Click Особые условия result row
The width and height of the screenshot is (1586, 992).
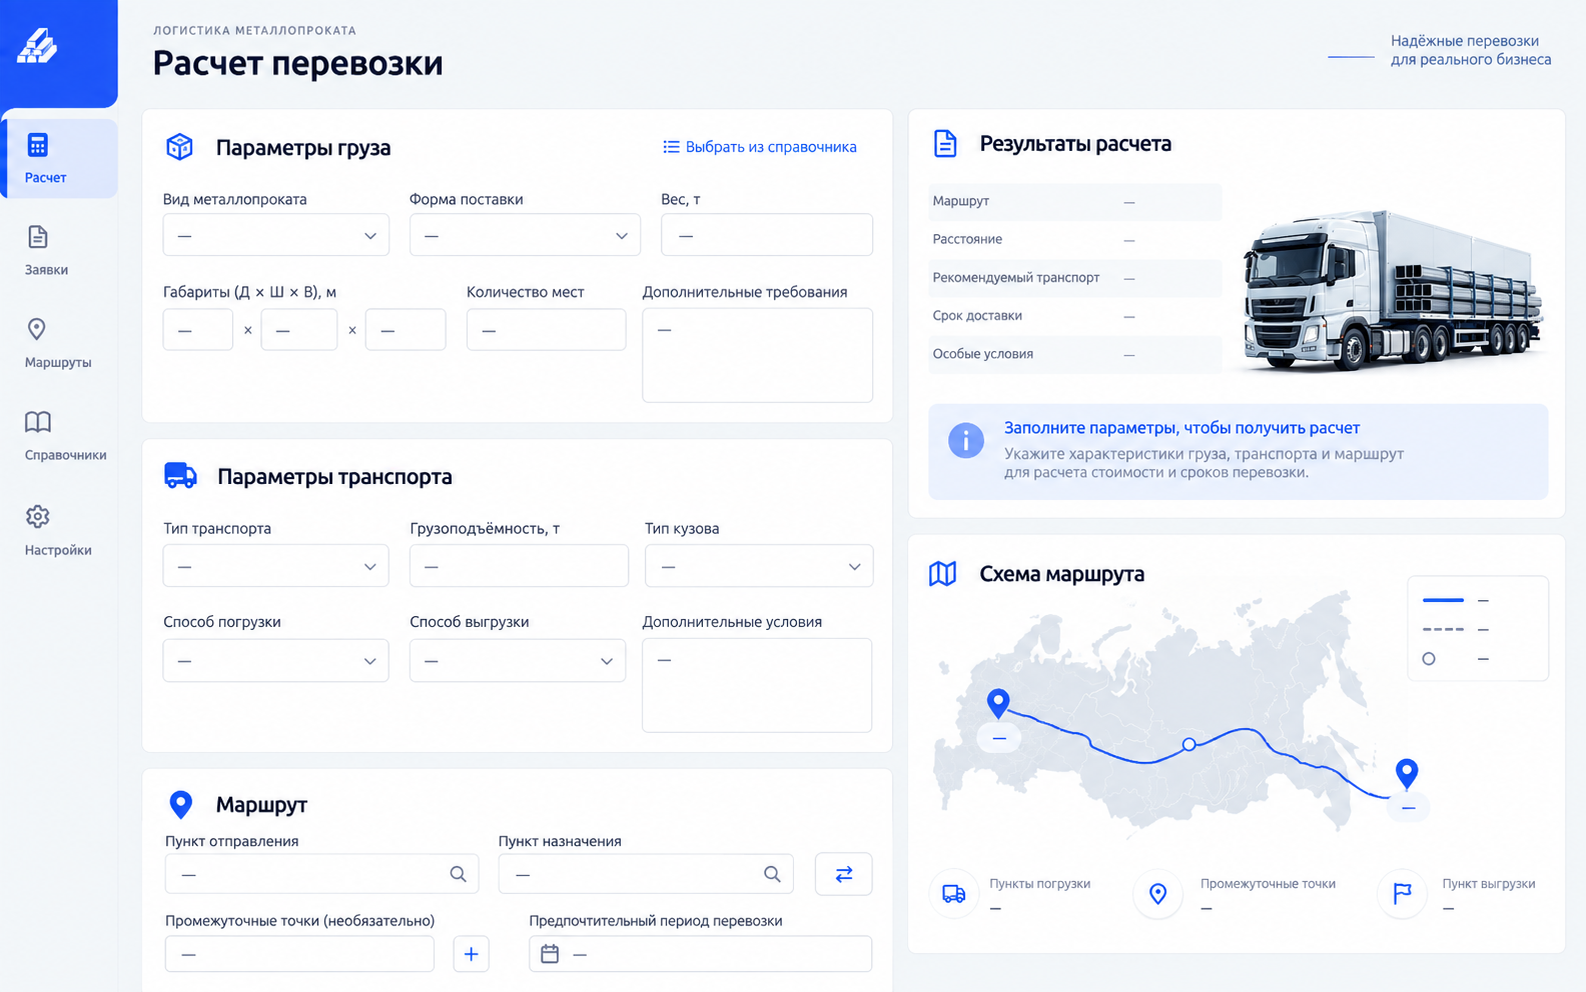point(1075,354)
